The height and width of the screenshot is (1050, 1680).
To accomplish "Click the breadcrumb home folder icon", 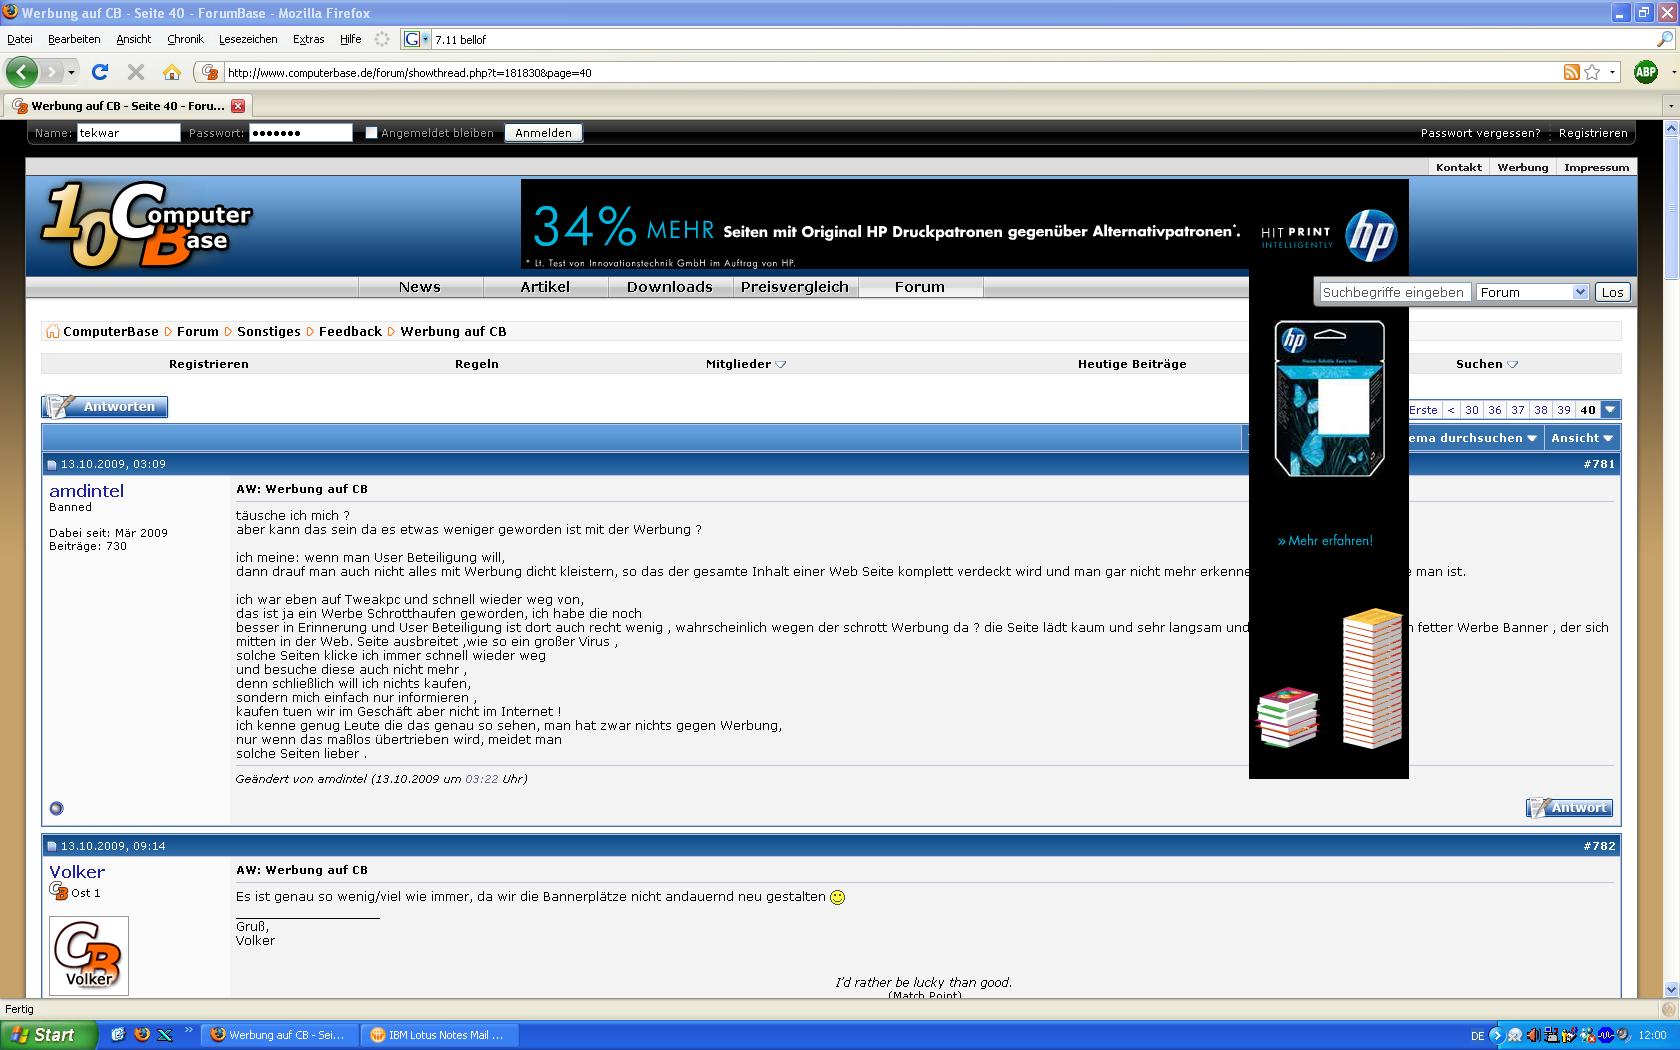I will click(52, 331).
